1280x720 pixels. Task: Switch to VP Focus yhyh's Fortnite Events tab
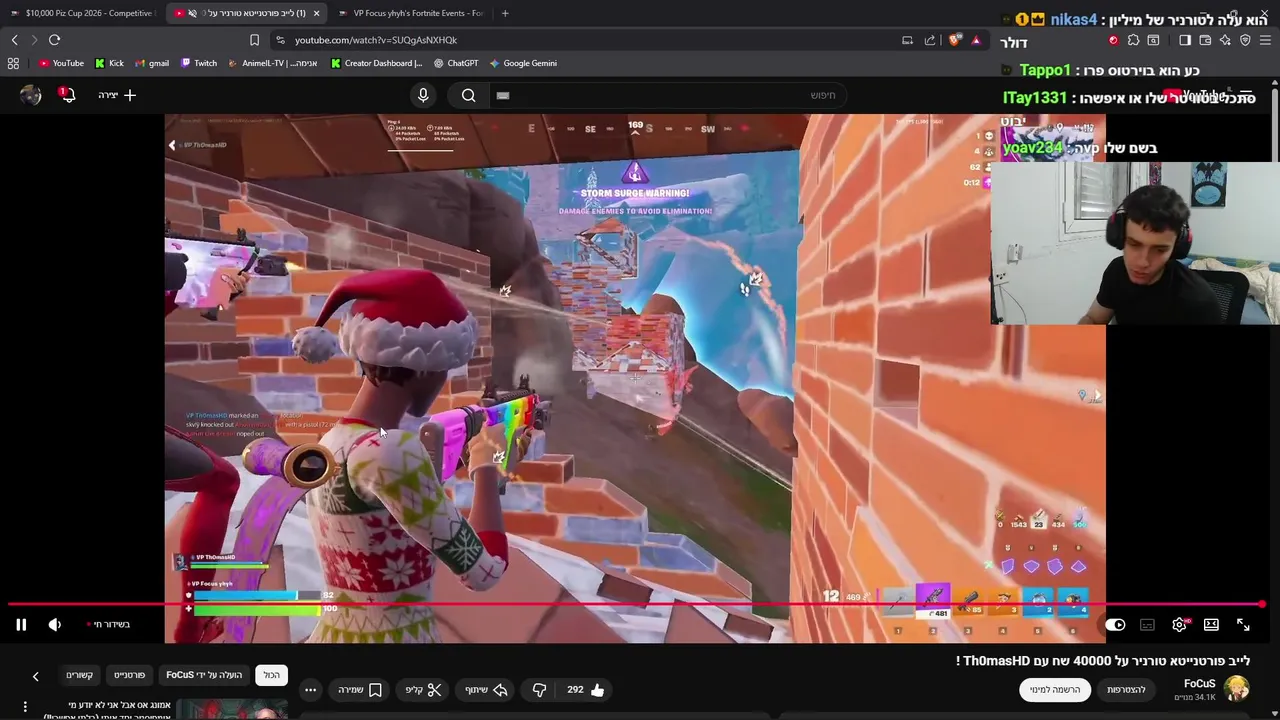point(410,13)
